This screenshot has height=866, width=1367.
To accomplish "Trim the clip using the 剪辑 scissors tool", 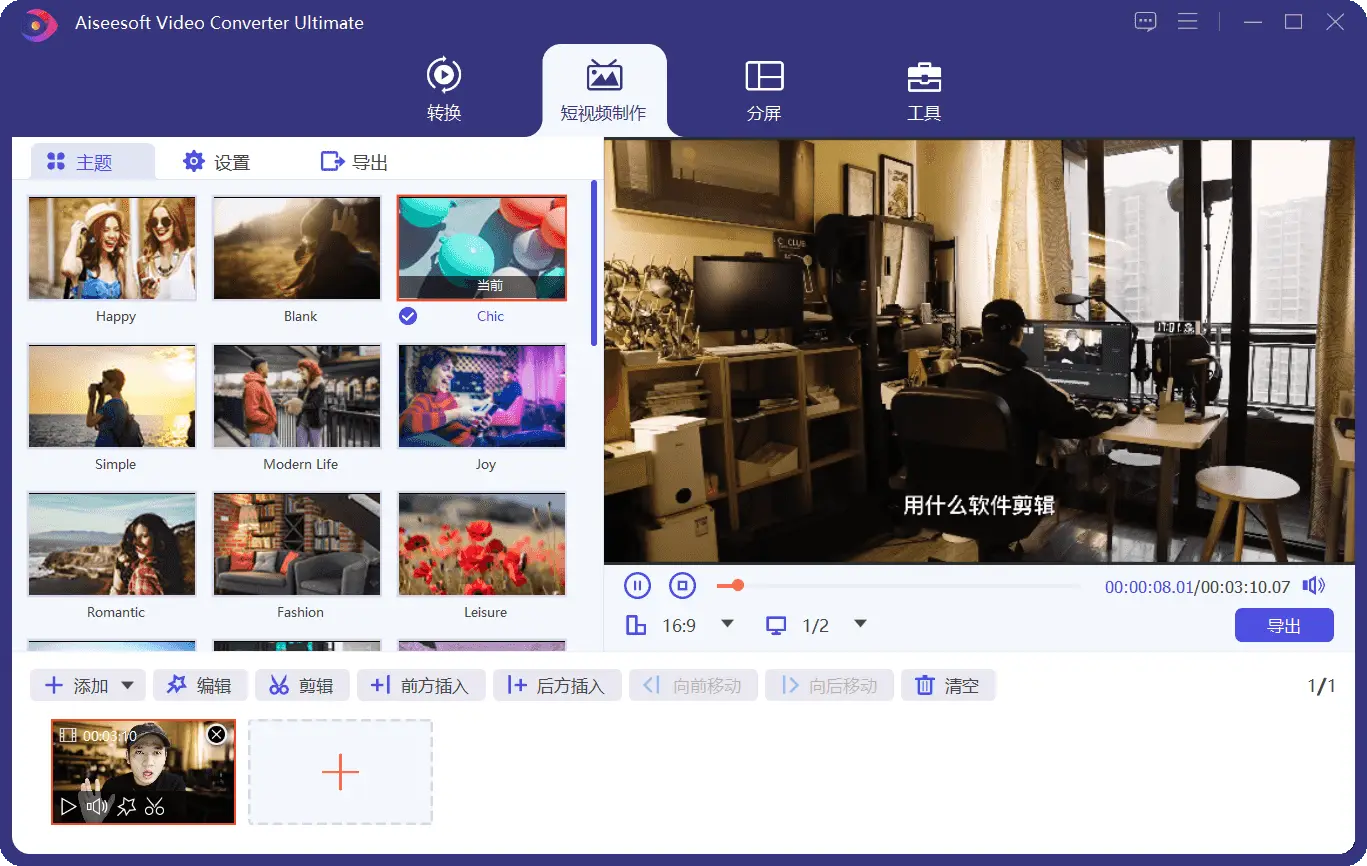I will pos(302,685).
